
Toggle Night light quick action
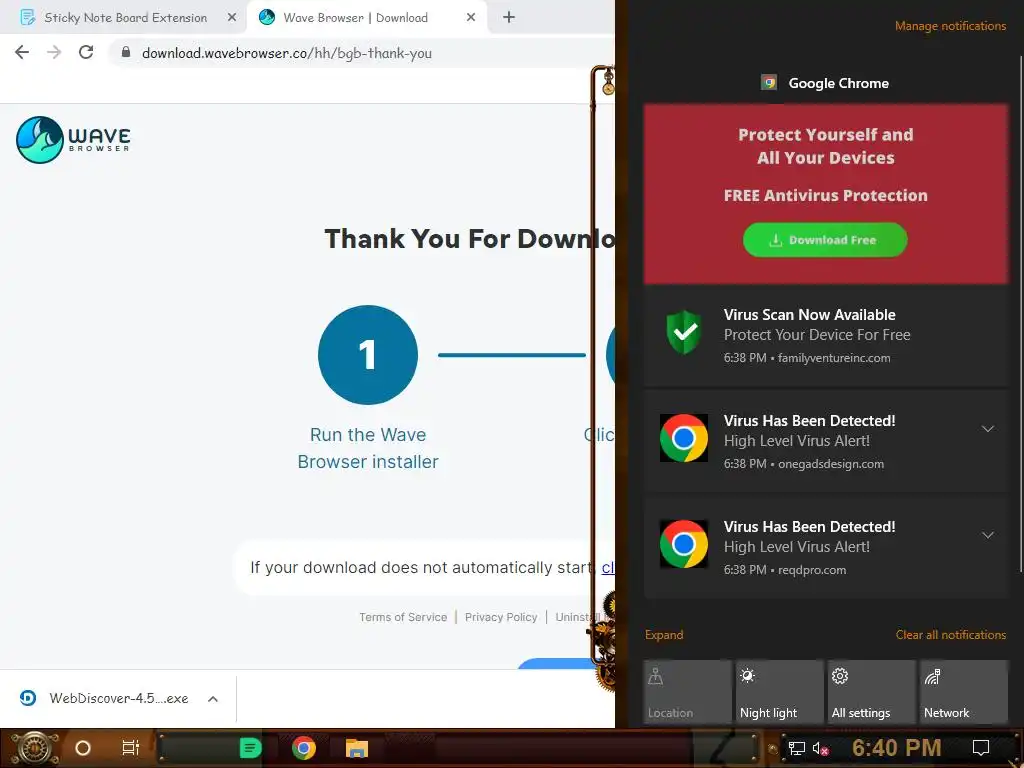point(780,692)
